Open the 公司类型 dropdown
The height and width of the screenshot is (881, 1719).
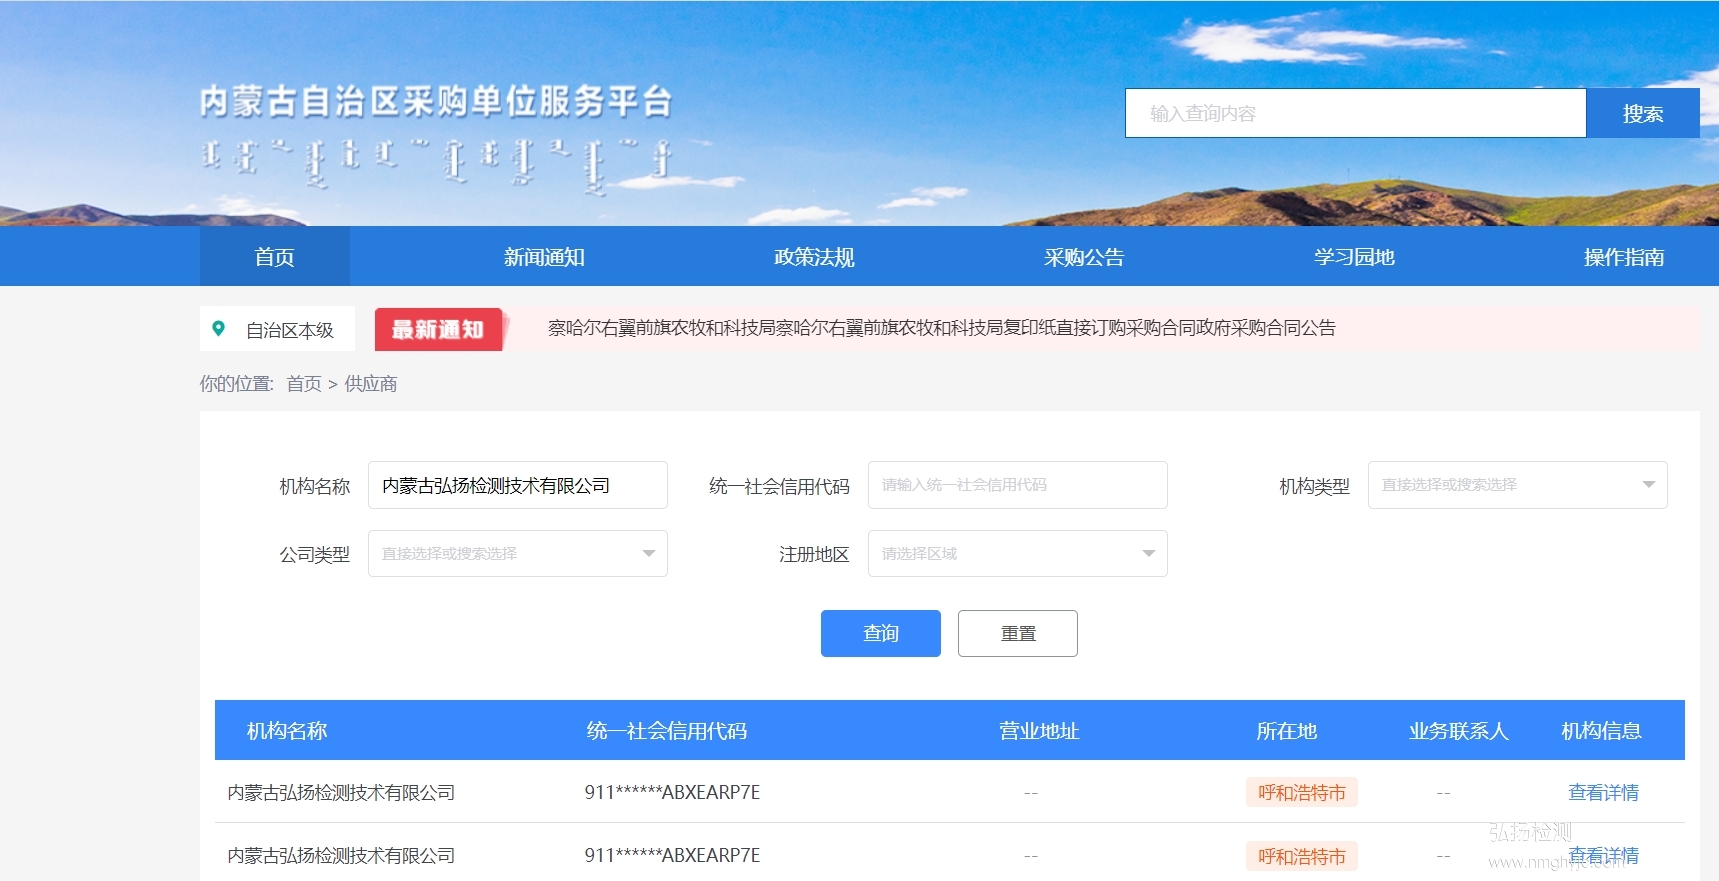pyautogui.click(x=517, y=554)
